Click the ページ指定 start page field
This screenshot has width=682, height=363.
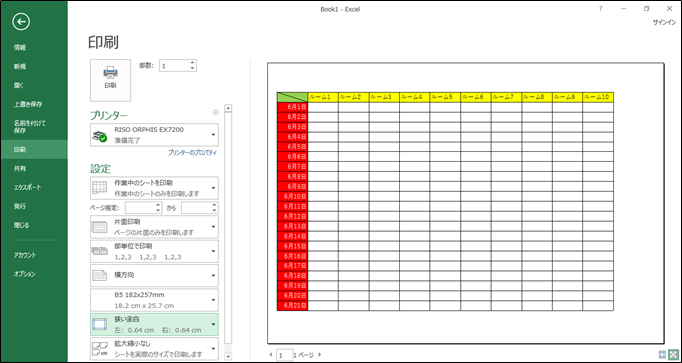point(140,208)
